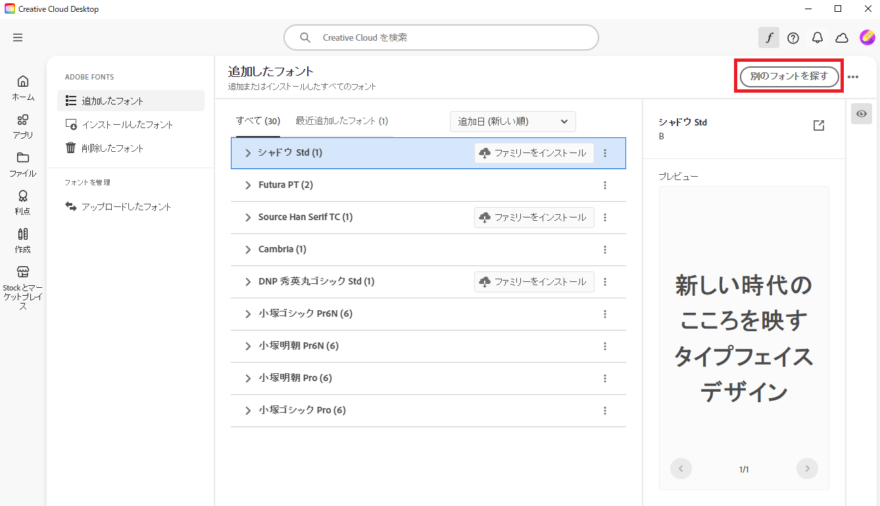880x506 pixels.
Task: Click 別のフォントを探す button
Action: (x=789, y=76)
